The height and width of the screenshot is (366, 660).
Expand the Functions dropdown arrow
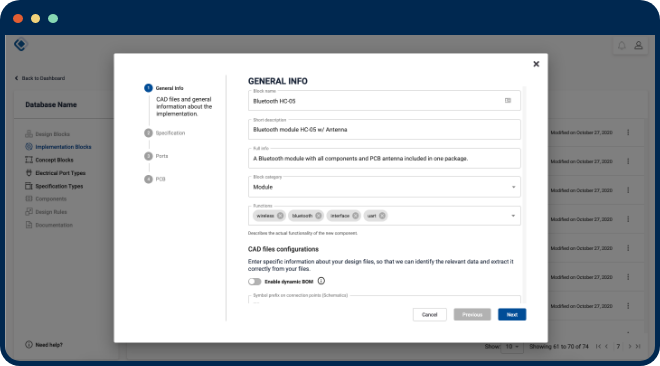click(x=513, y=216)
